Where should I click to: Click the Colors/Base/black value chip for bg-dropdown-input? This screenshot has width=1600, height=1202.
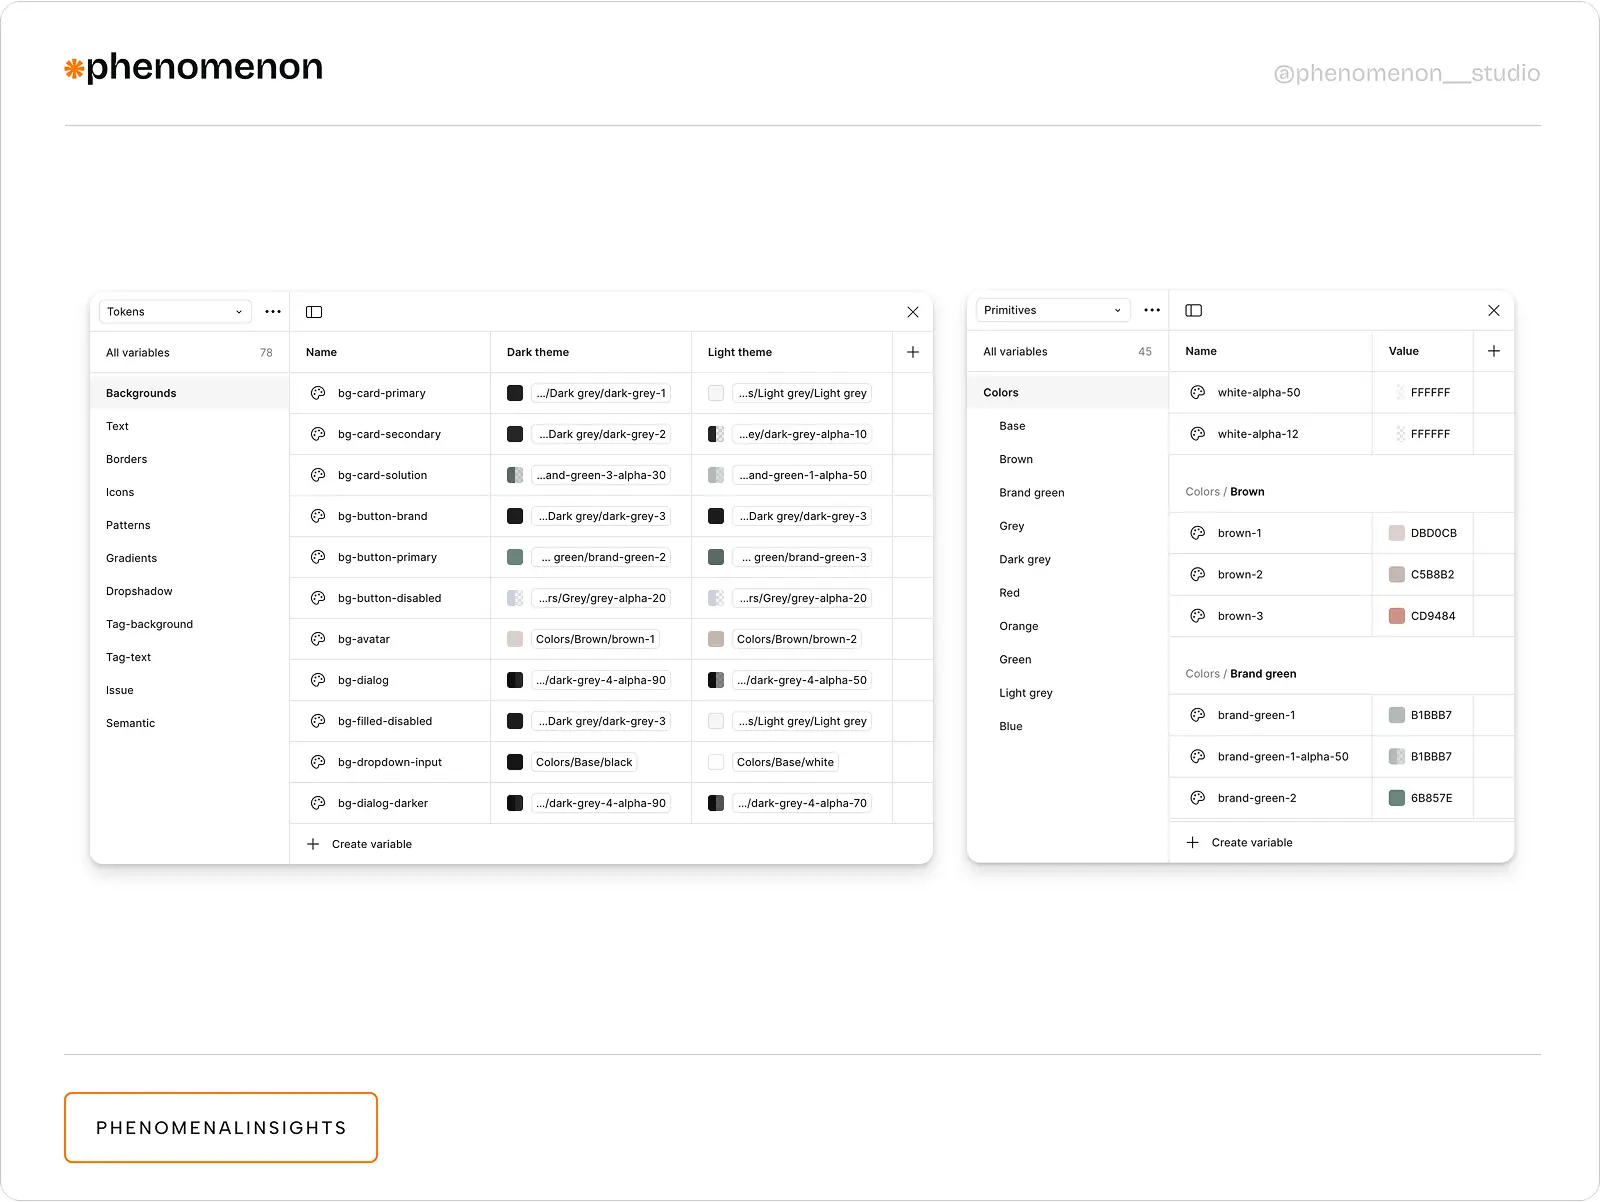[584, 762]
